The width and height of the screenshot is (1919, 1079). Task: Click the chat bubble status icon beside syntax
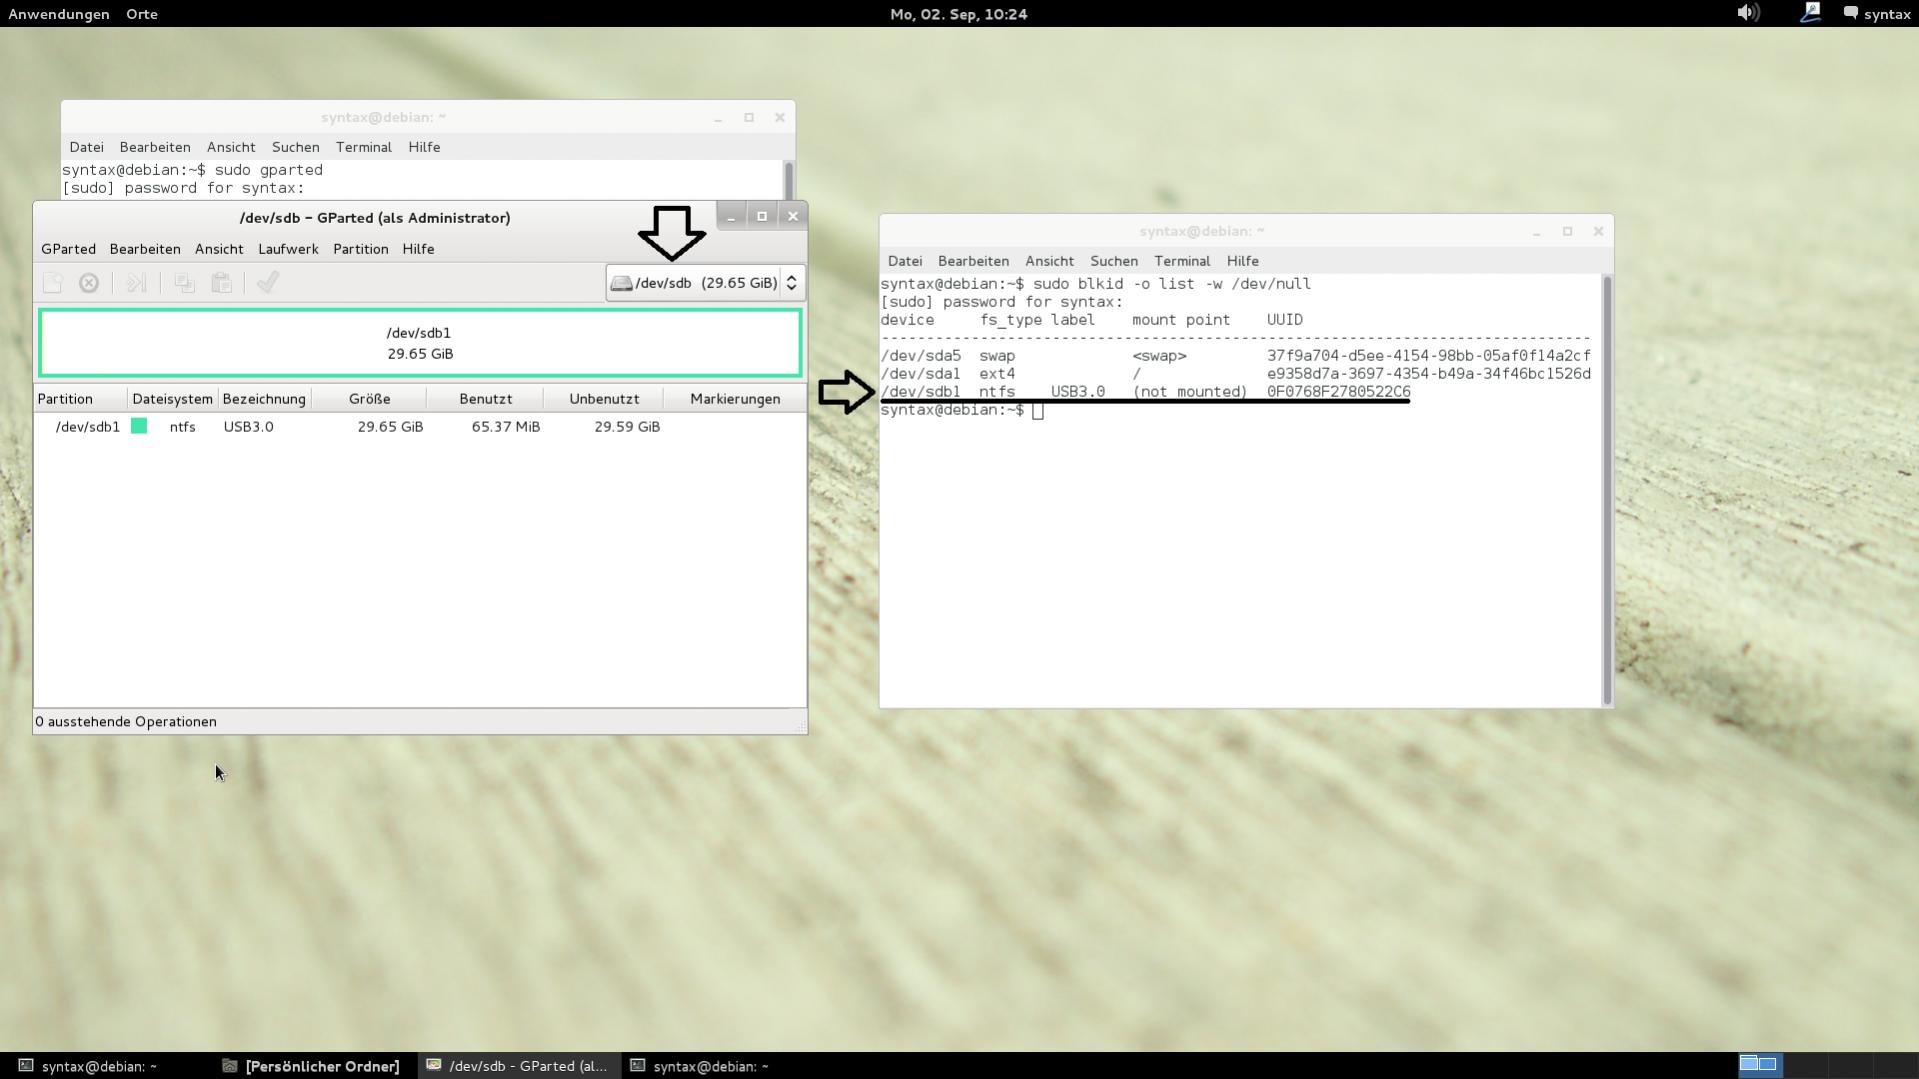pyautogui.click(x=1851, y=14)
